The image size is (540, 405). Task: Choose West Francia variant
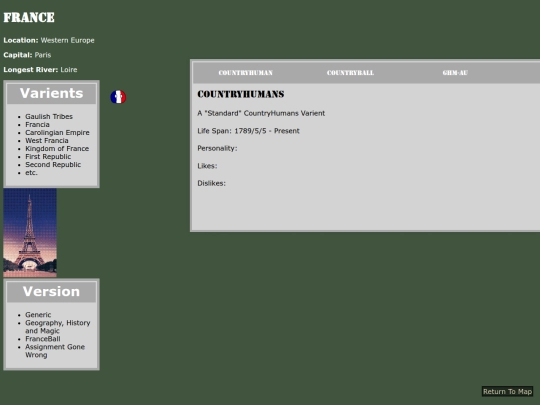coord(47,141)
